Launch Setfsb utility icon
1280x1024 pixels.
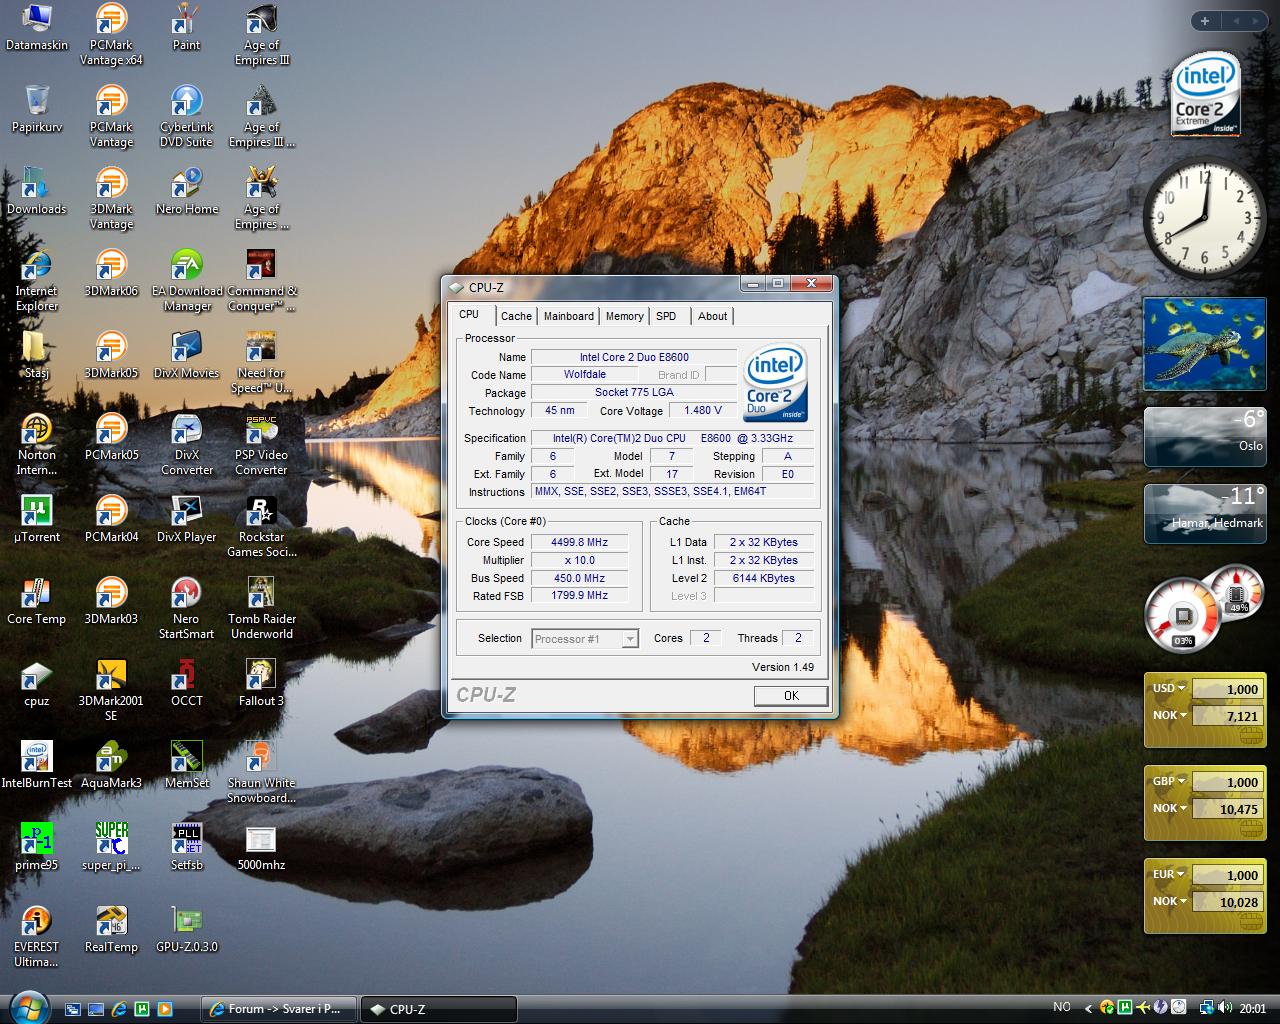(186, 848)
